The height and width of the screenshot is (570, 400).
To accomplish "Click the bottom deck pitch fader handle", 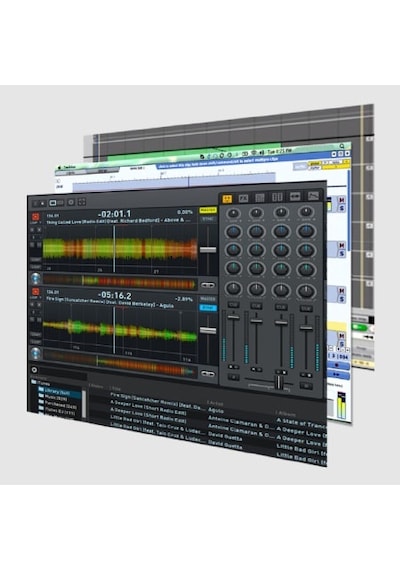I will coord(208,330).
